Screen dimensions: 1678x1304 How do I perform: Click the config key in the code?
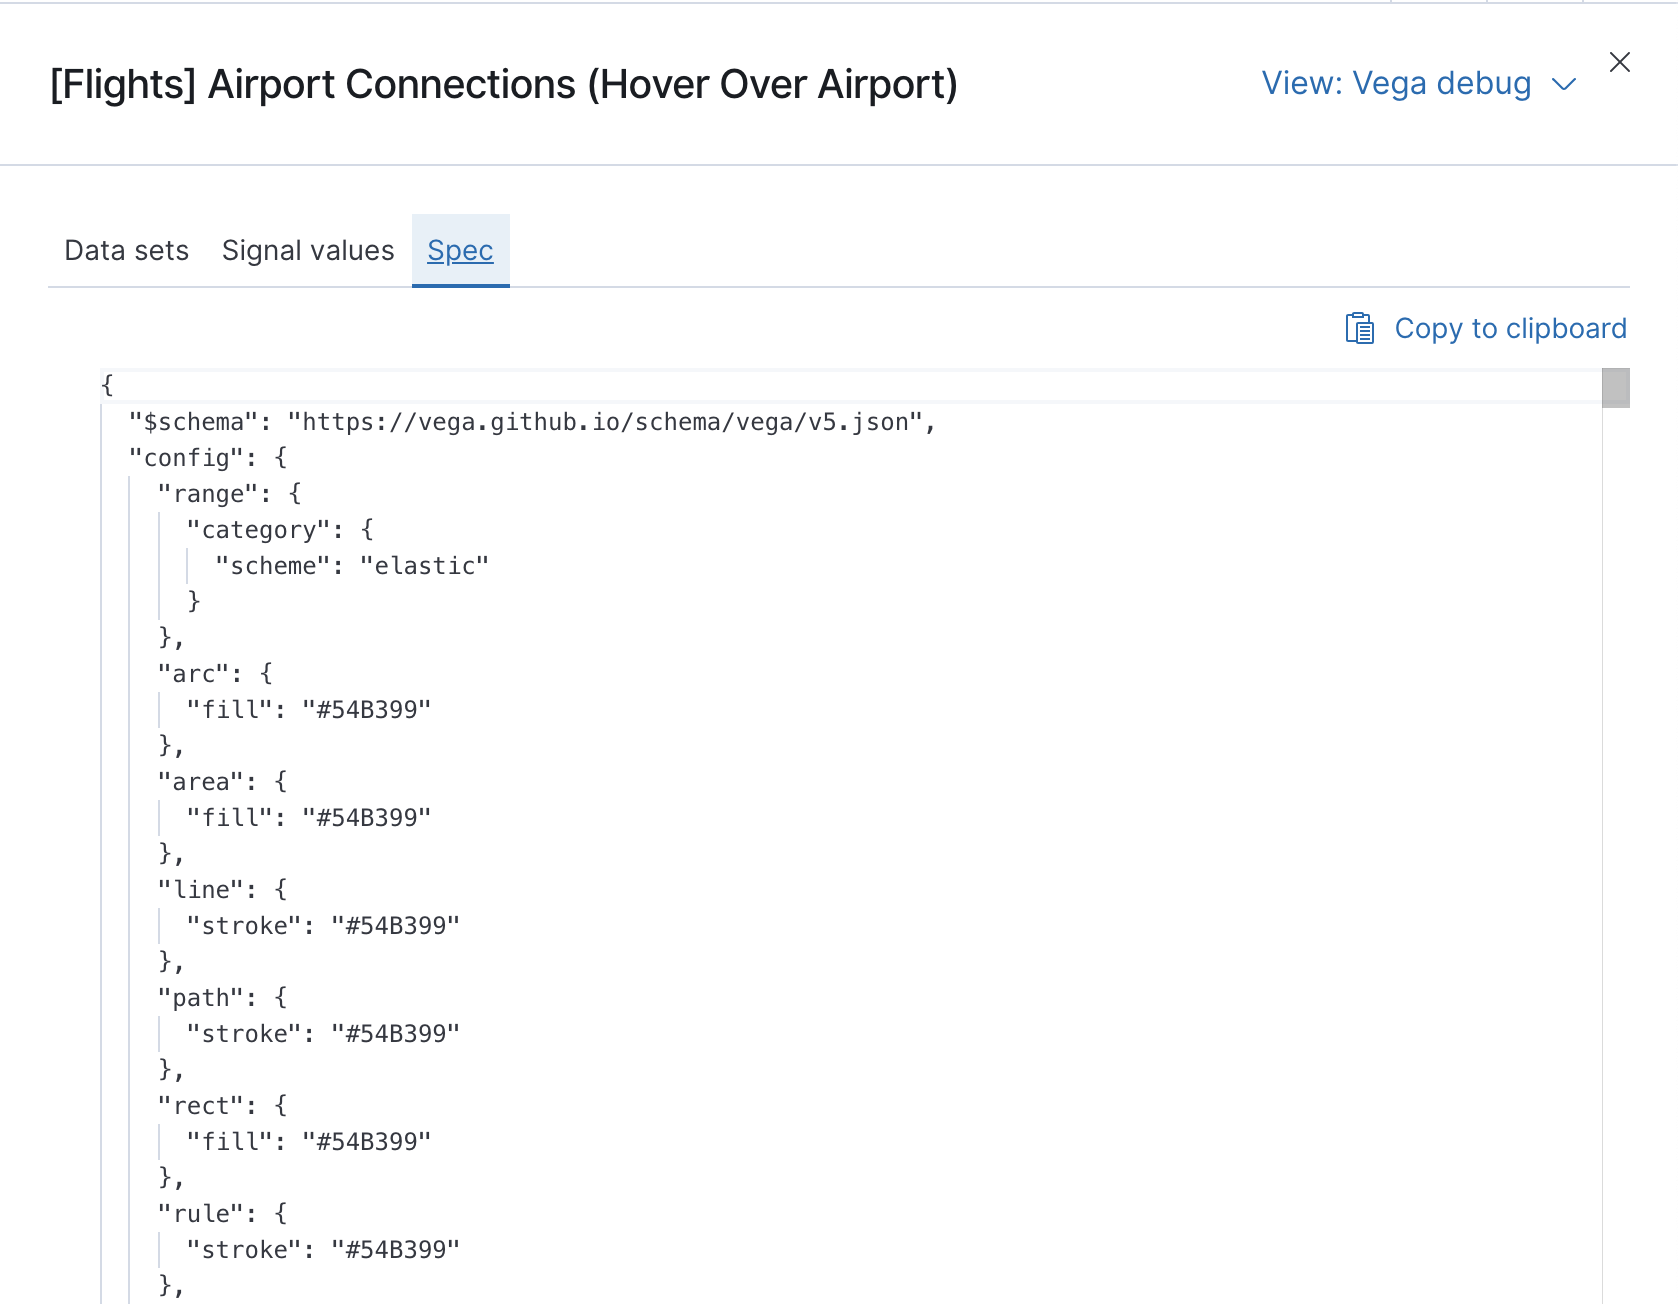(x=181, y=457)
